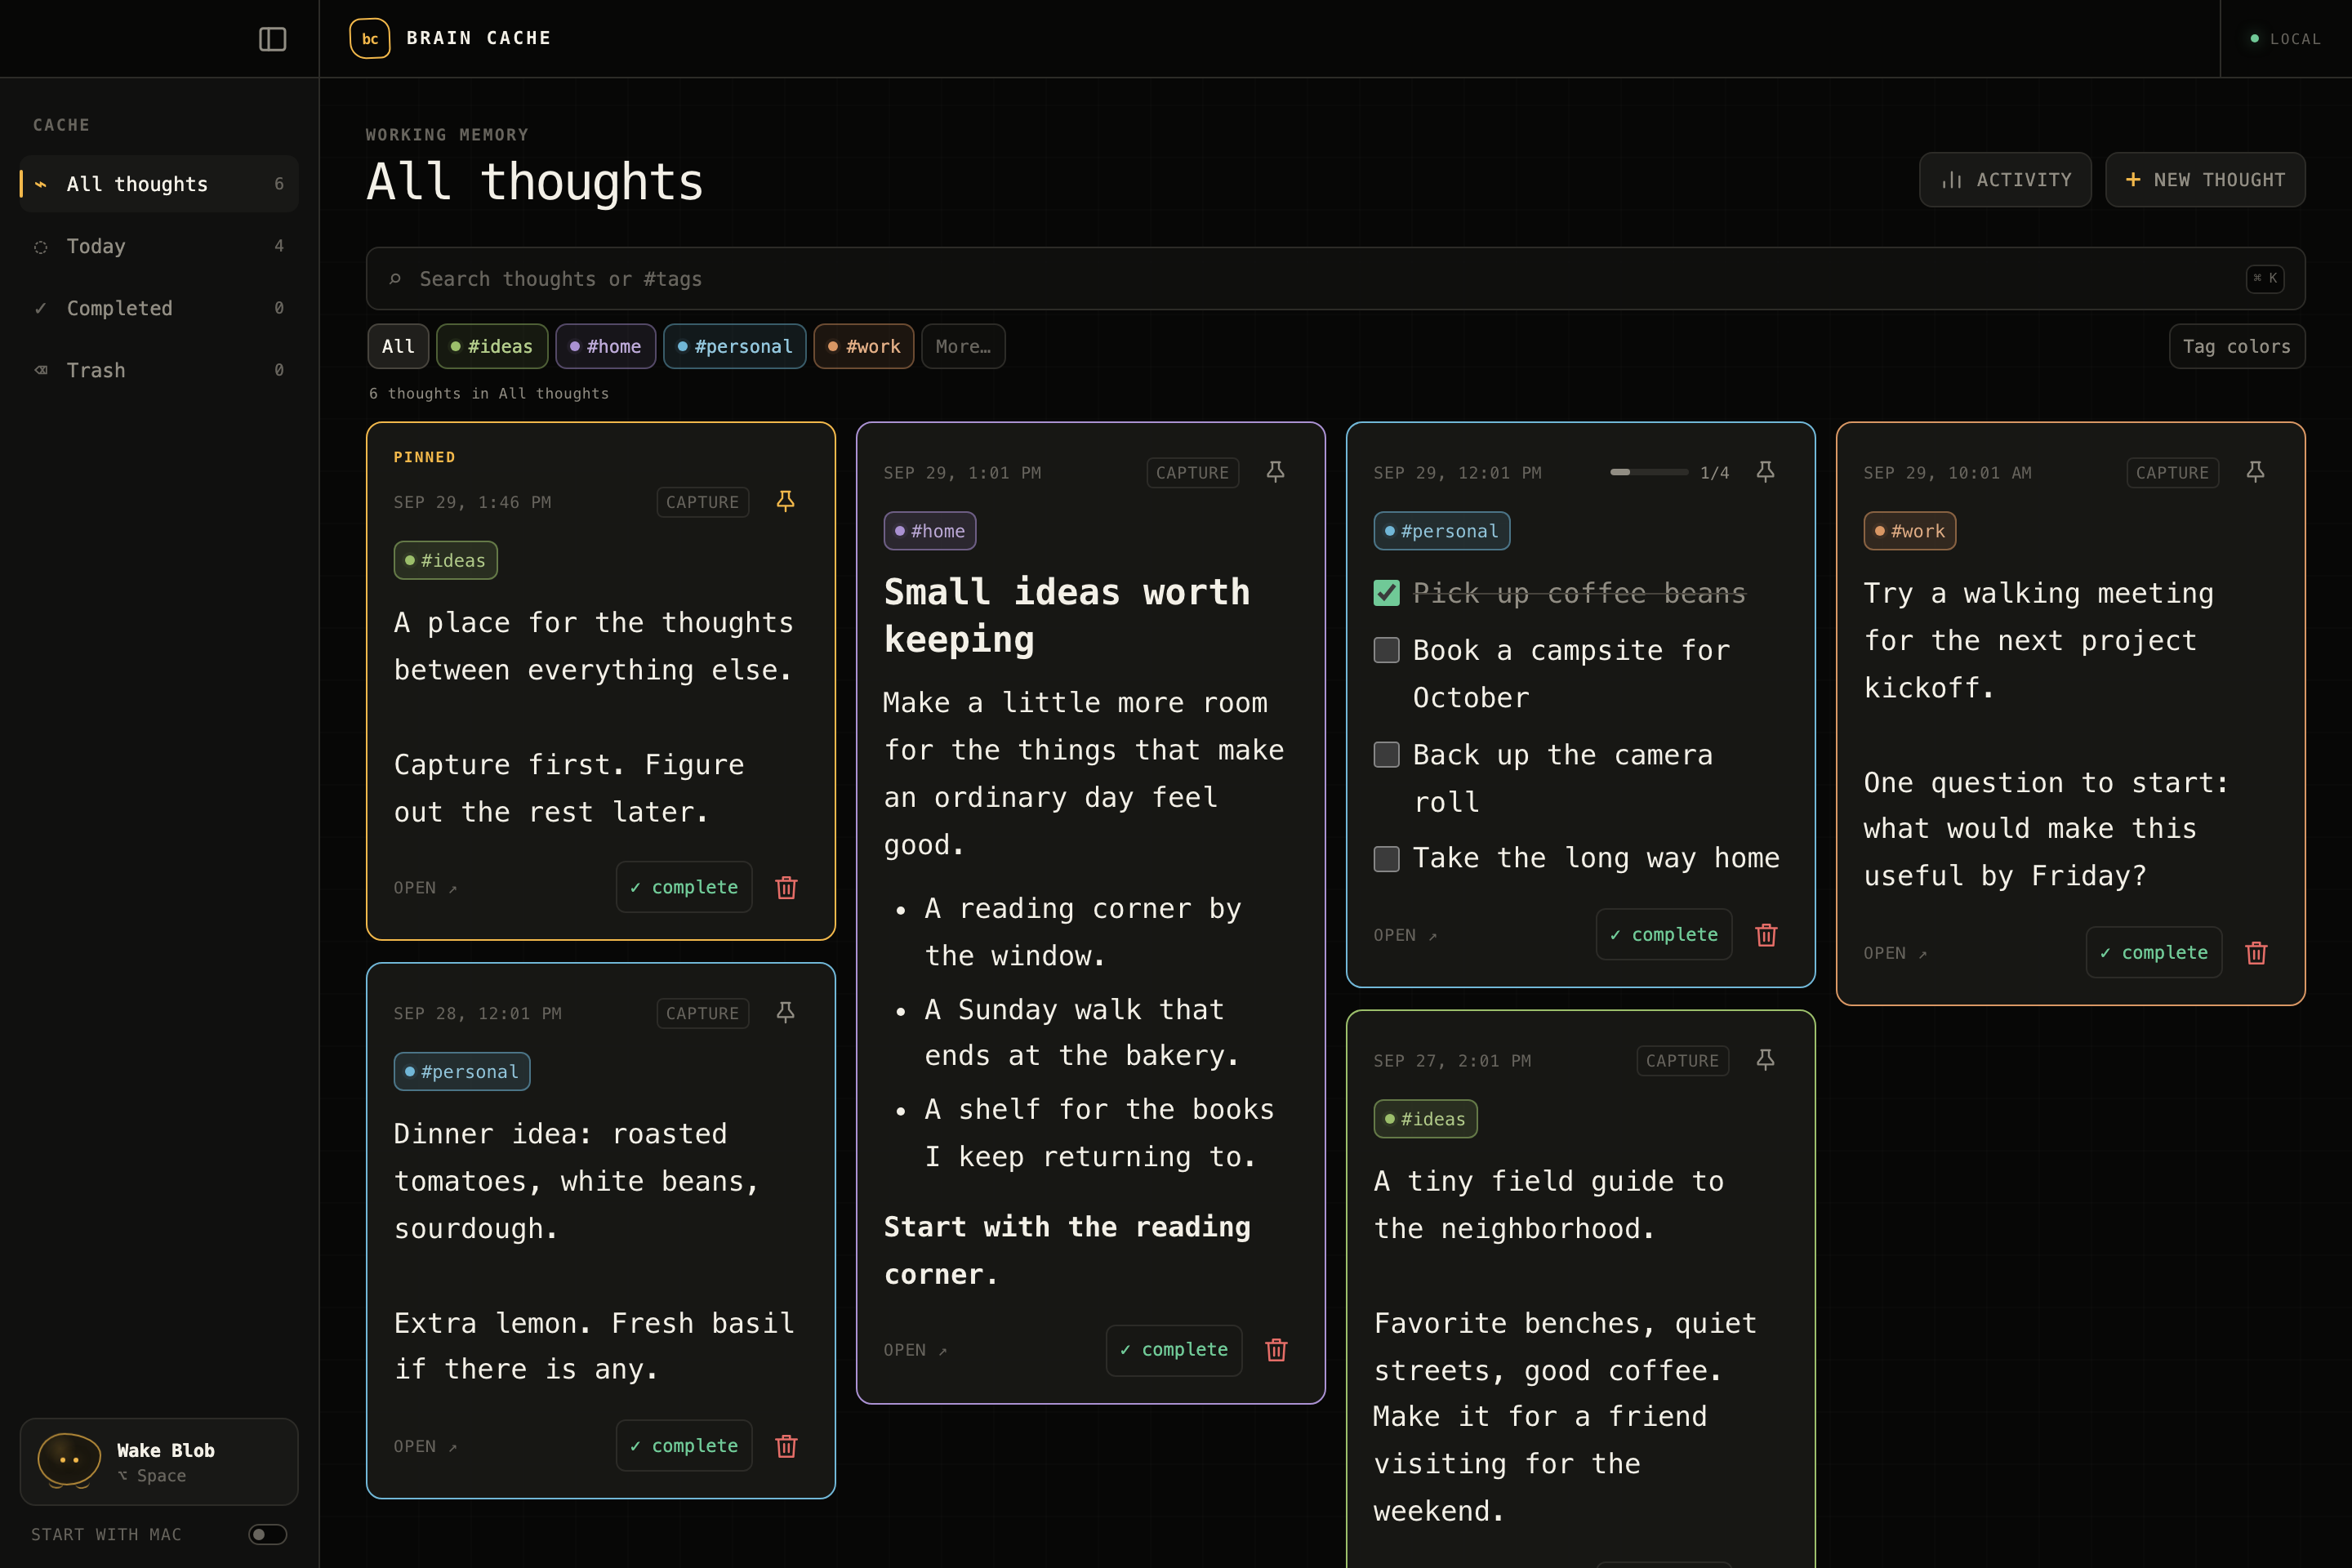Open the Activity view
The height and width of the screenshot is (1568, 2352).
click(x=2005, y=180)
